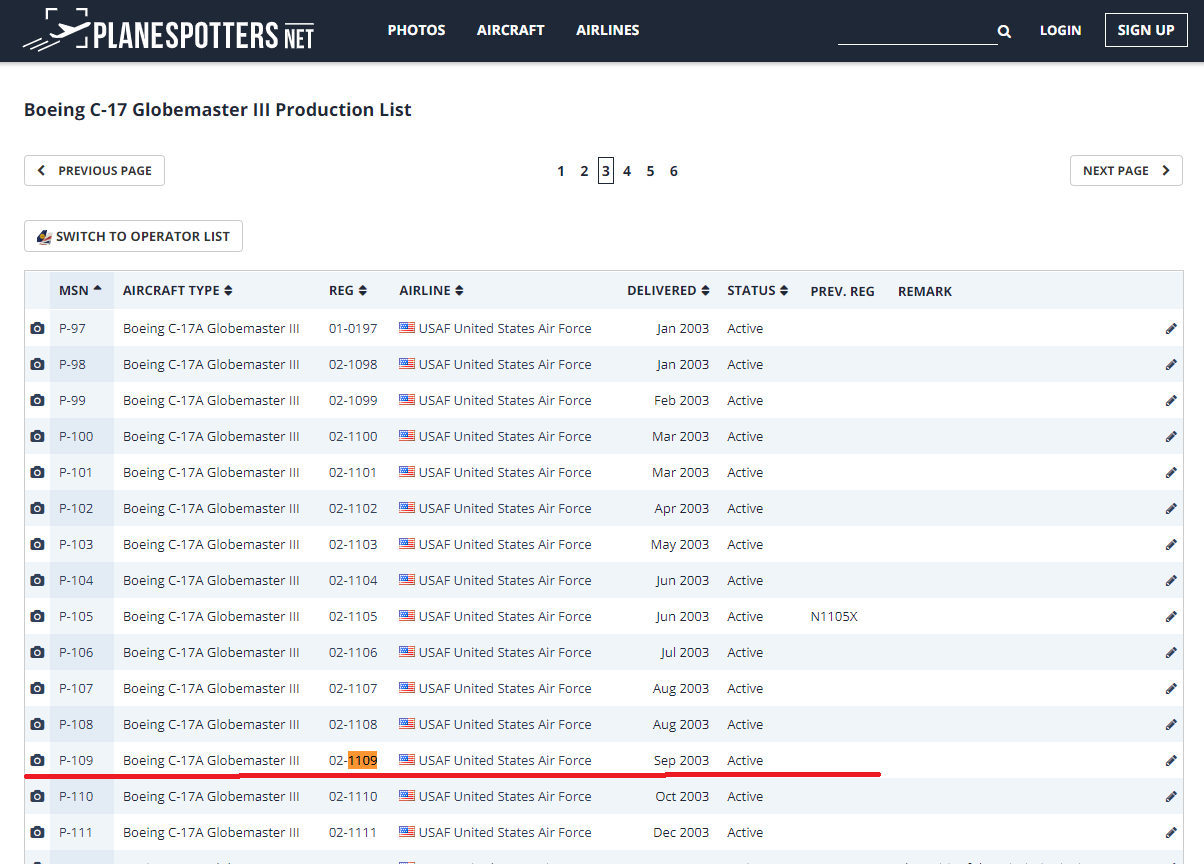Open Boeing C-17A type link for P-100
1204x864 pixels.
(x=211, y=436)
